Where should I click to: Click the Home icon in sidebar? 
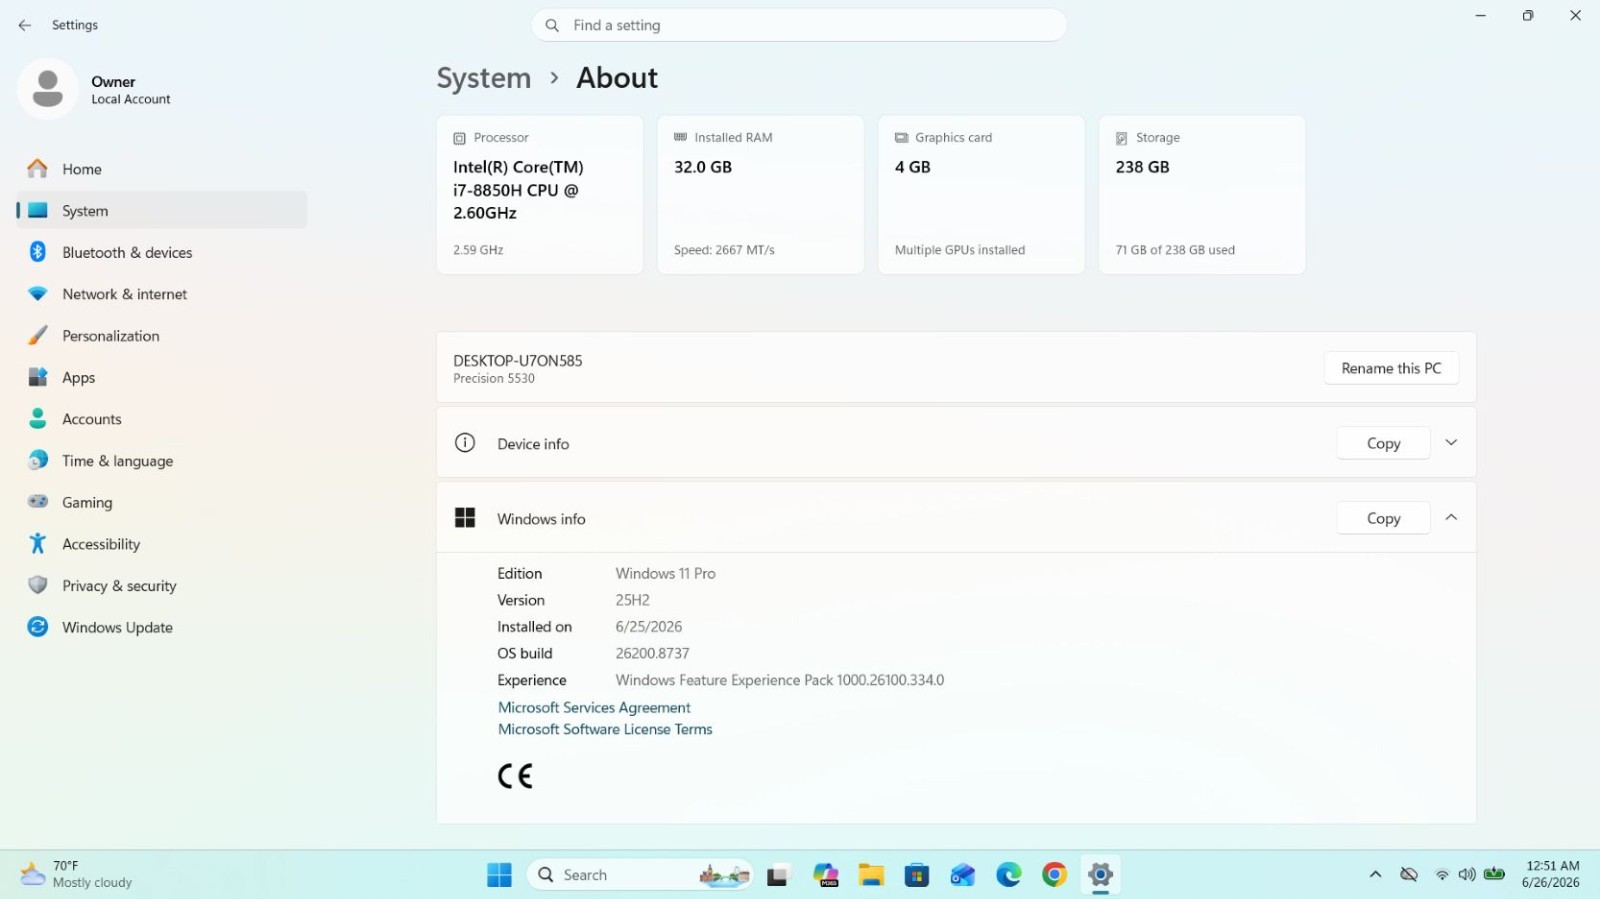38,169
